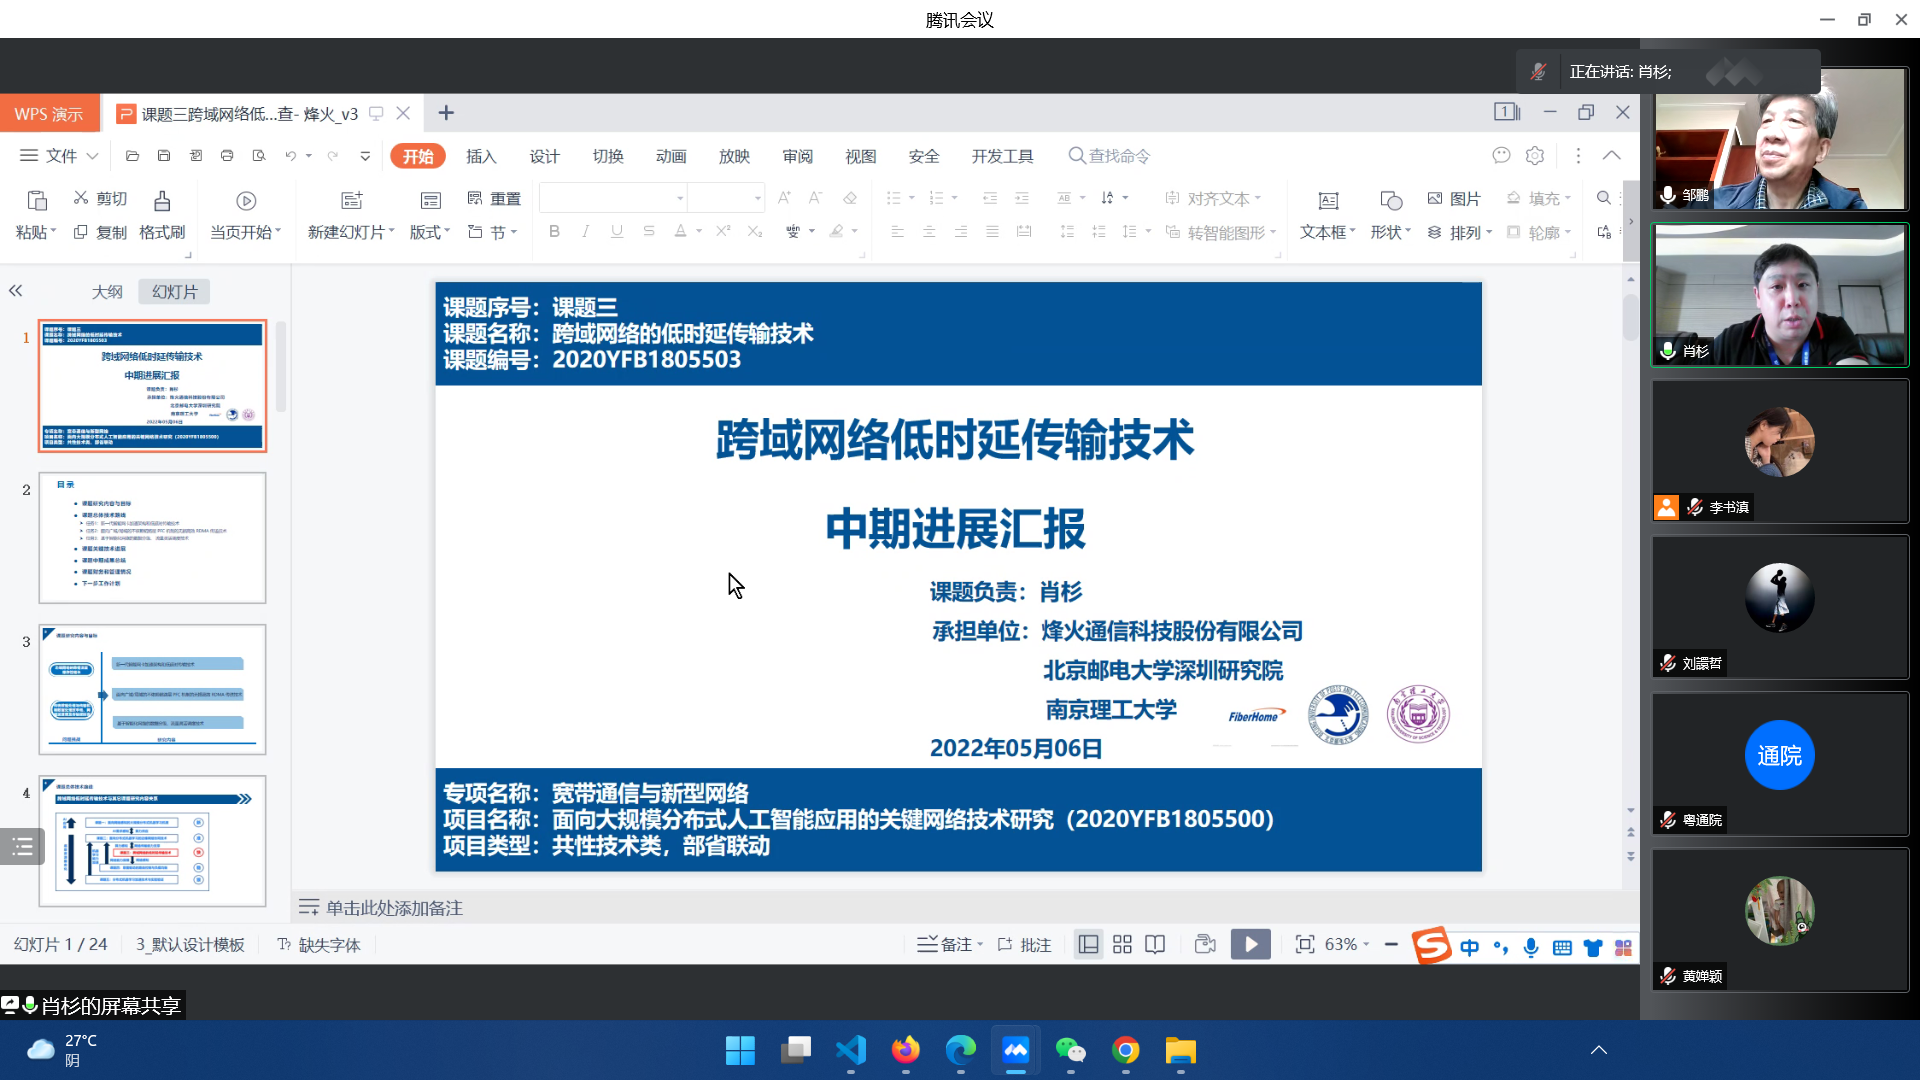This screenshot has width=1920, height=1080.
Task: Select the Format Painter brush icon
Action: tap(162, 201)
